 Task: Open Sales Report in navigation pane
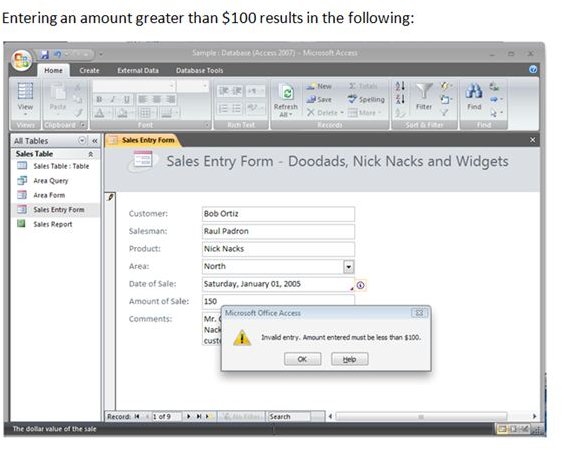click(55, 224)
